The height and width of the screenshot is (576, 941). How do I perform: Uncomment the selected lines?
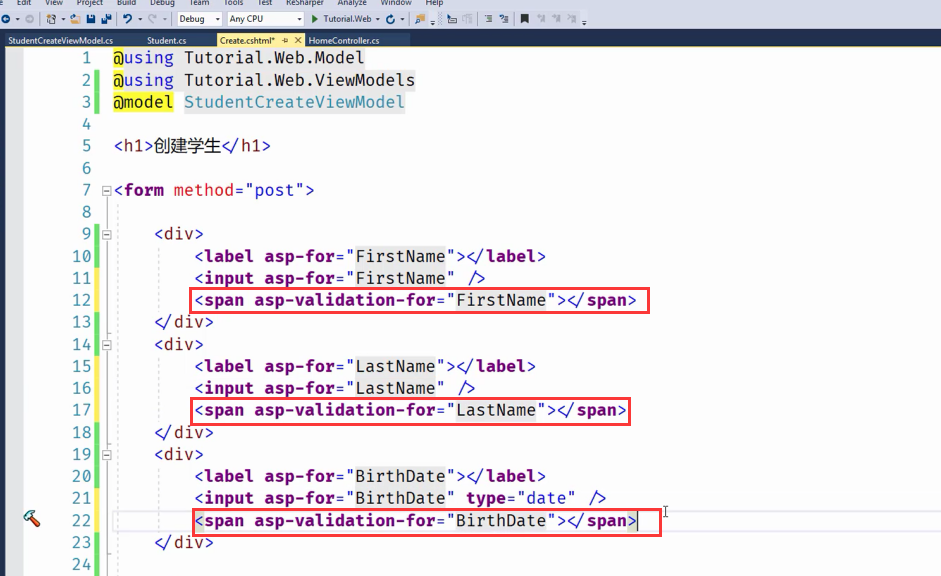click(x=504, y=19)
